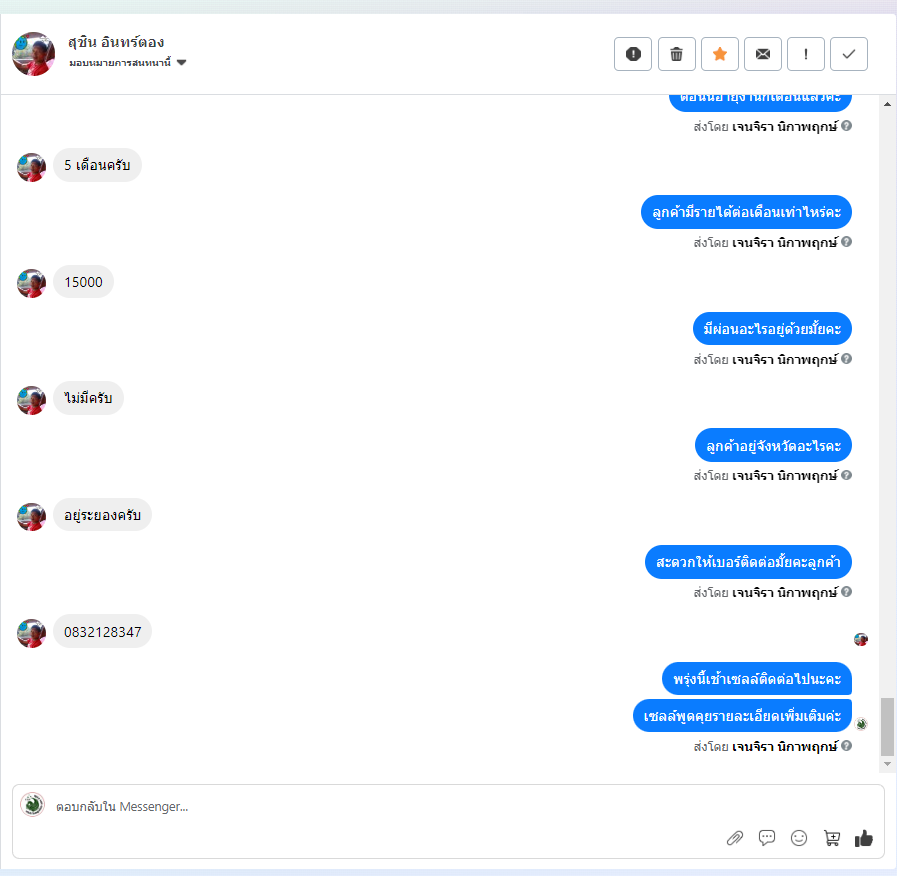Viewport: 897px width, 876px height.
Task: Mark conversation done with checkmark
Action: 849,54
